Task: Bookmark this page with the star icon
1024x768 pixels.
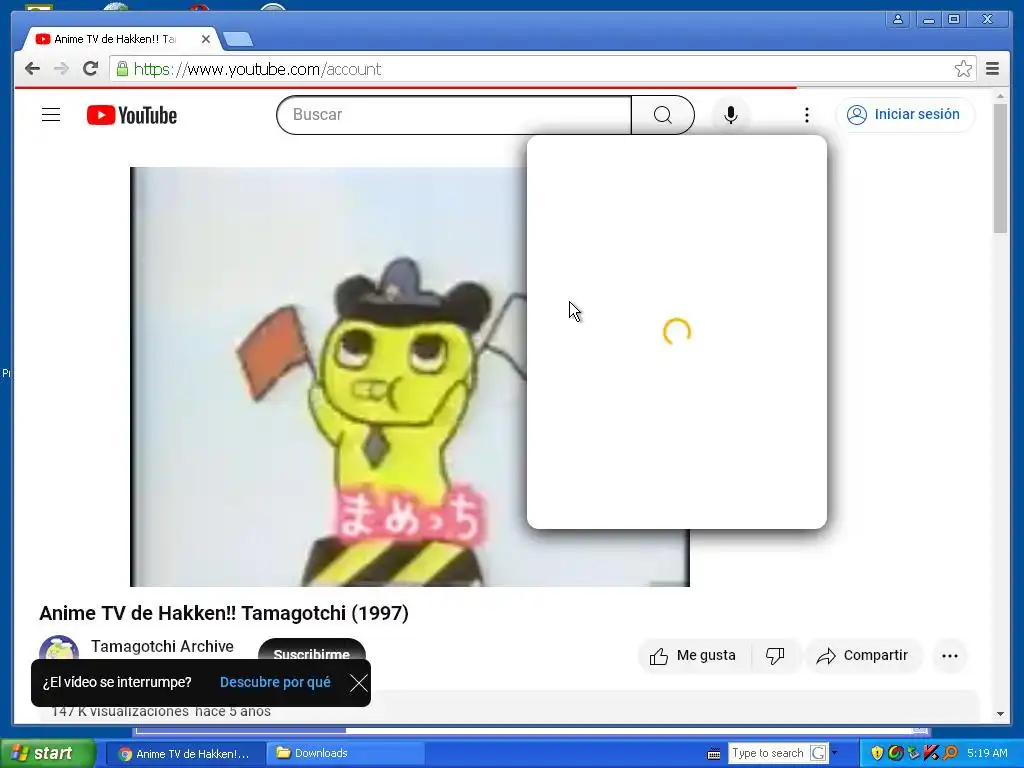Action: point(963,69)
